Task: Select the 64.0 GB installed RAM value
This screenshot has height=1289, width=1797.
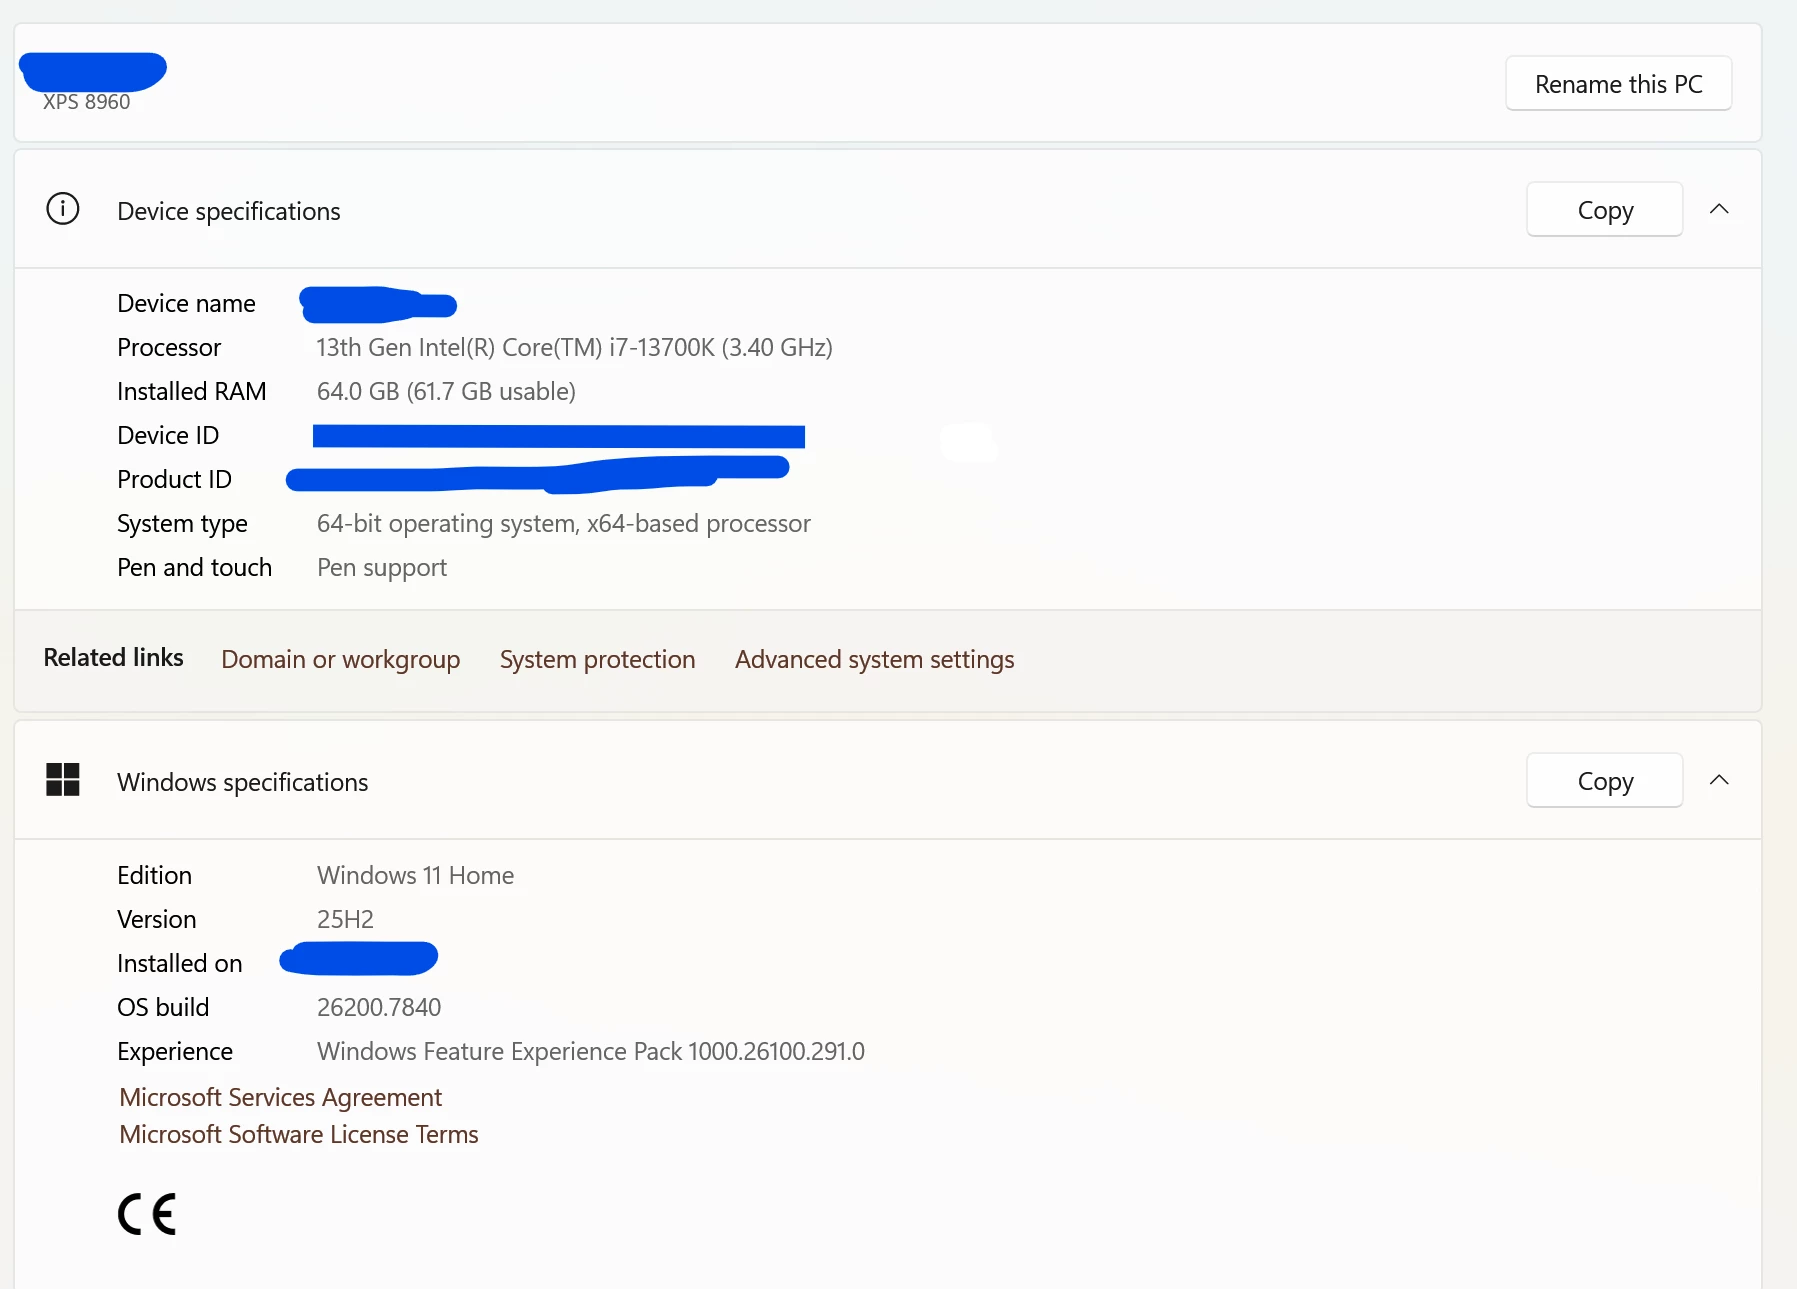Action: [x=446, y=391]
